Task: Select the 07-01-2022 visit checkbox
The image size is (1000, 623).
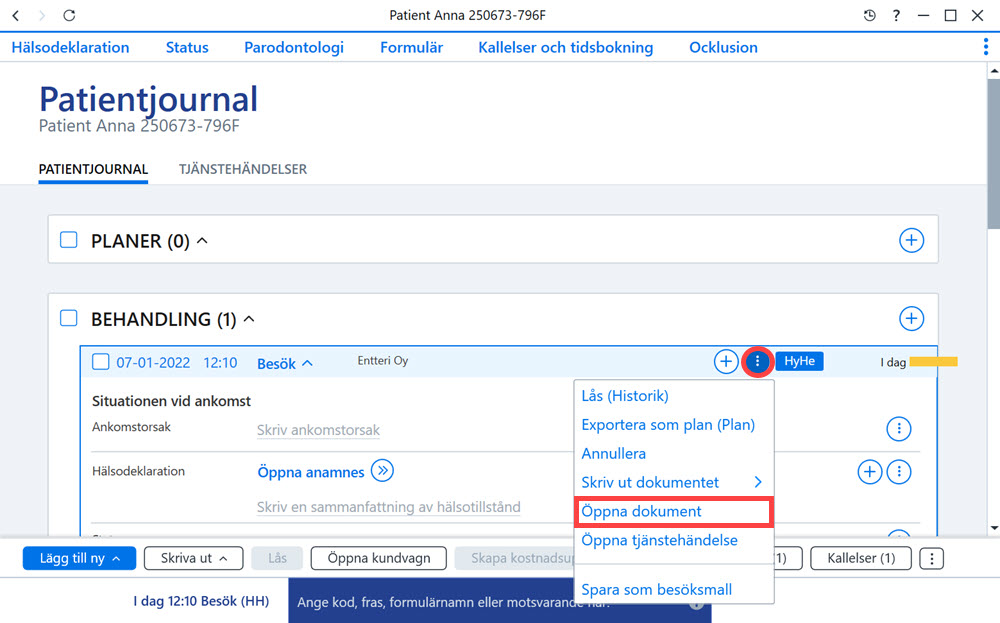Action: [101, 362]
